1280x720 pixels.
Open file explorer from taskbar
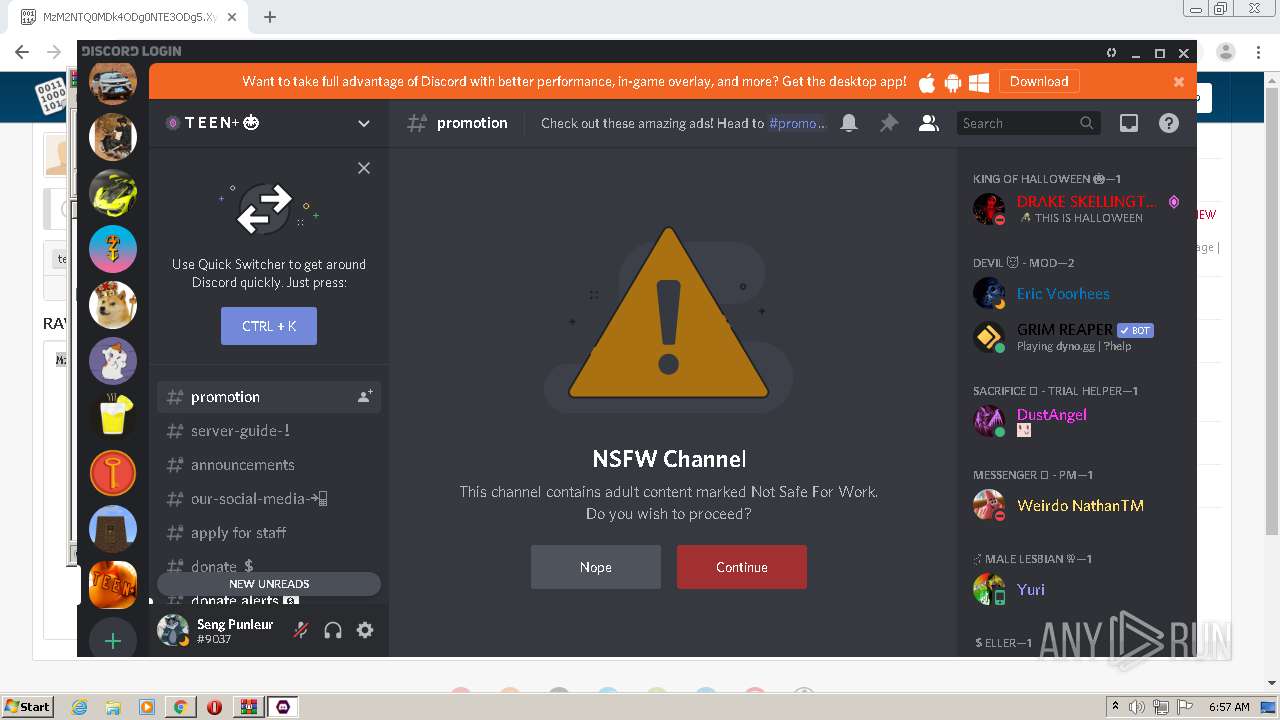coord(113,707)
